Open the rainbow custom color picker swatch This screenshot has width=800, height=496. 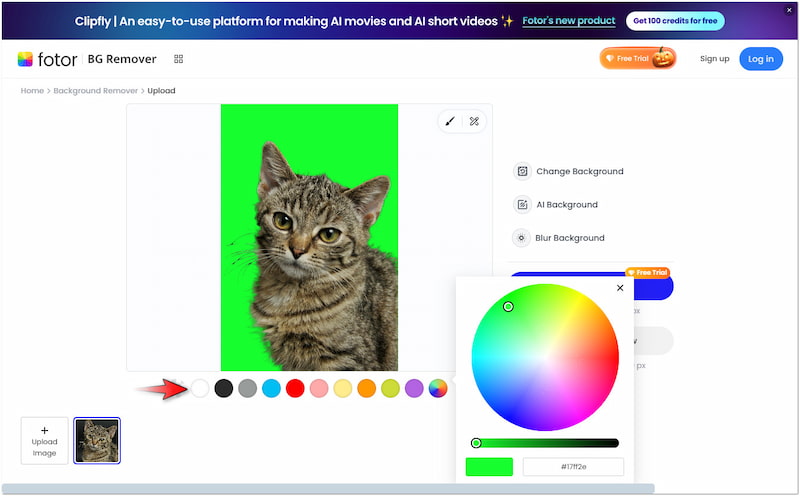pyautogui.click(x=438, y=388)
